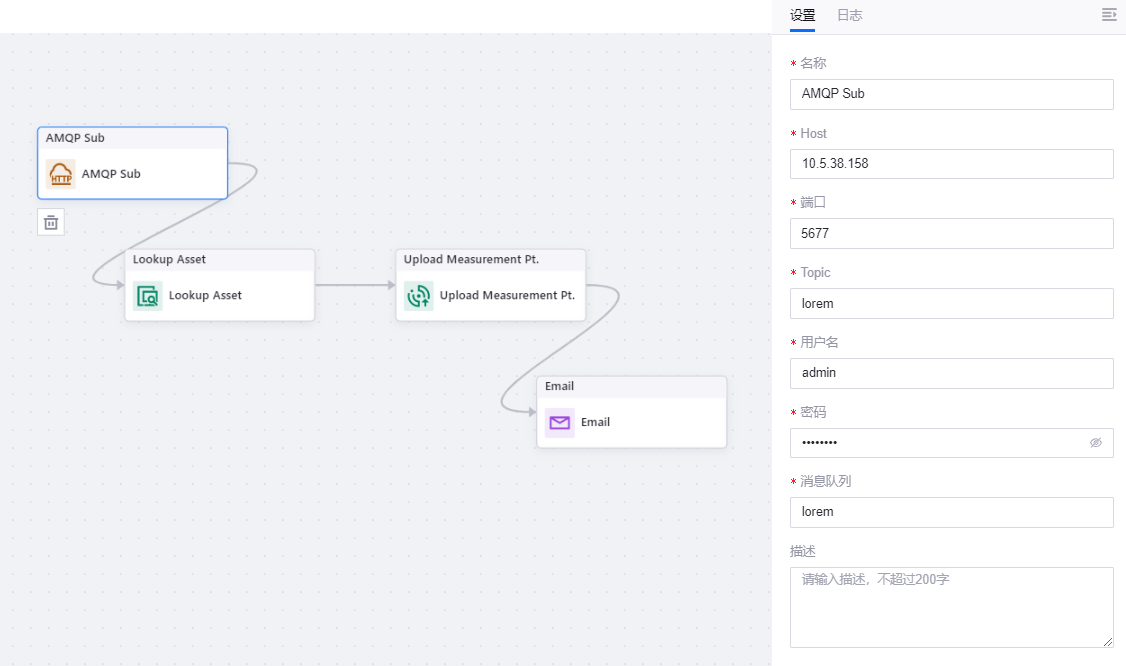Click inside the 密码 password field
The width and height of the screenshot is (1126, 666).
[x=935, y=443]
